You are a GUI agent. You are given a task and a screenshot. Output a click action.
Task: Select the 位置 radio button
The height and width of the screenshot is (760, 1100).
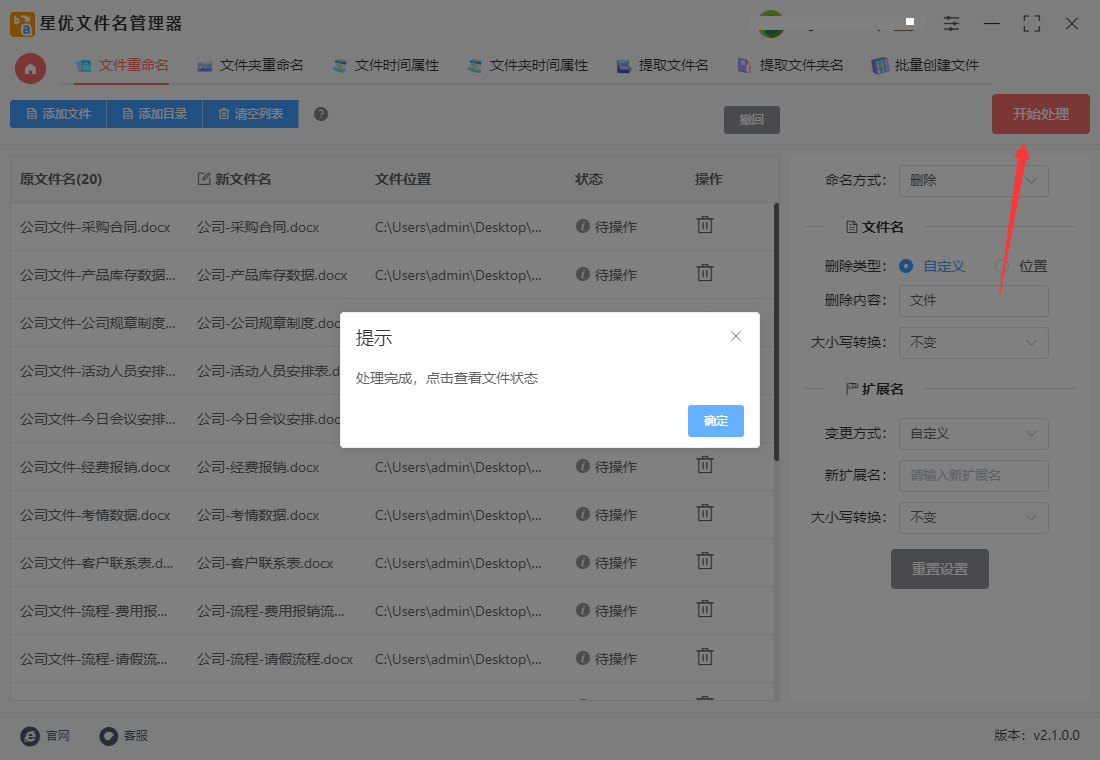(1002, 266)
